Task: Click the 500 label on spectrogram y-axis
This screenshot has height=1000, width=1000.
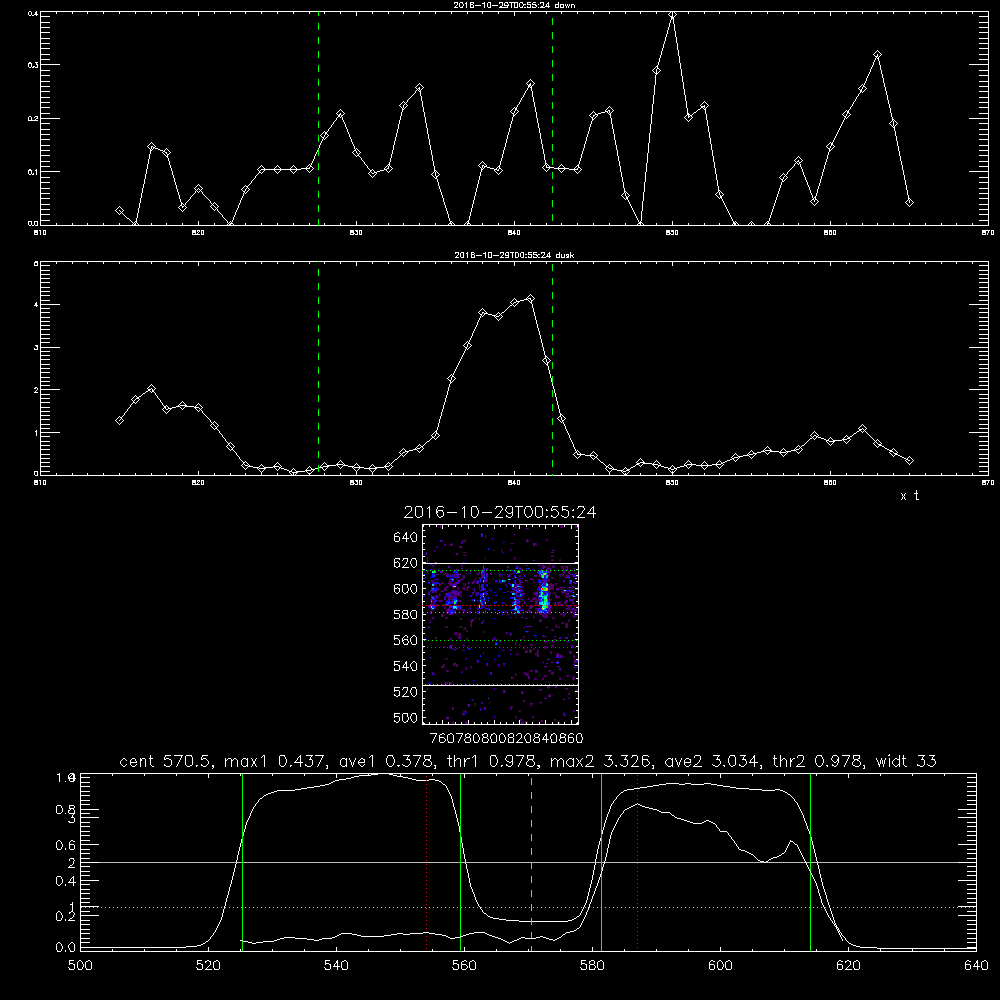Action: tap(405, 717)
